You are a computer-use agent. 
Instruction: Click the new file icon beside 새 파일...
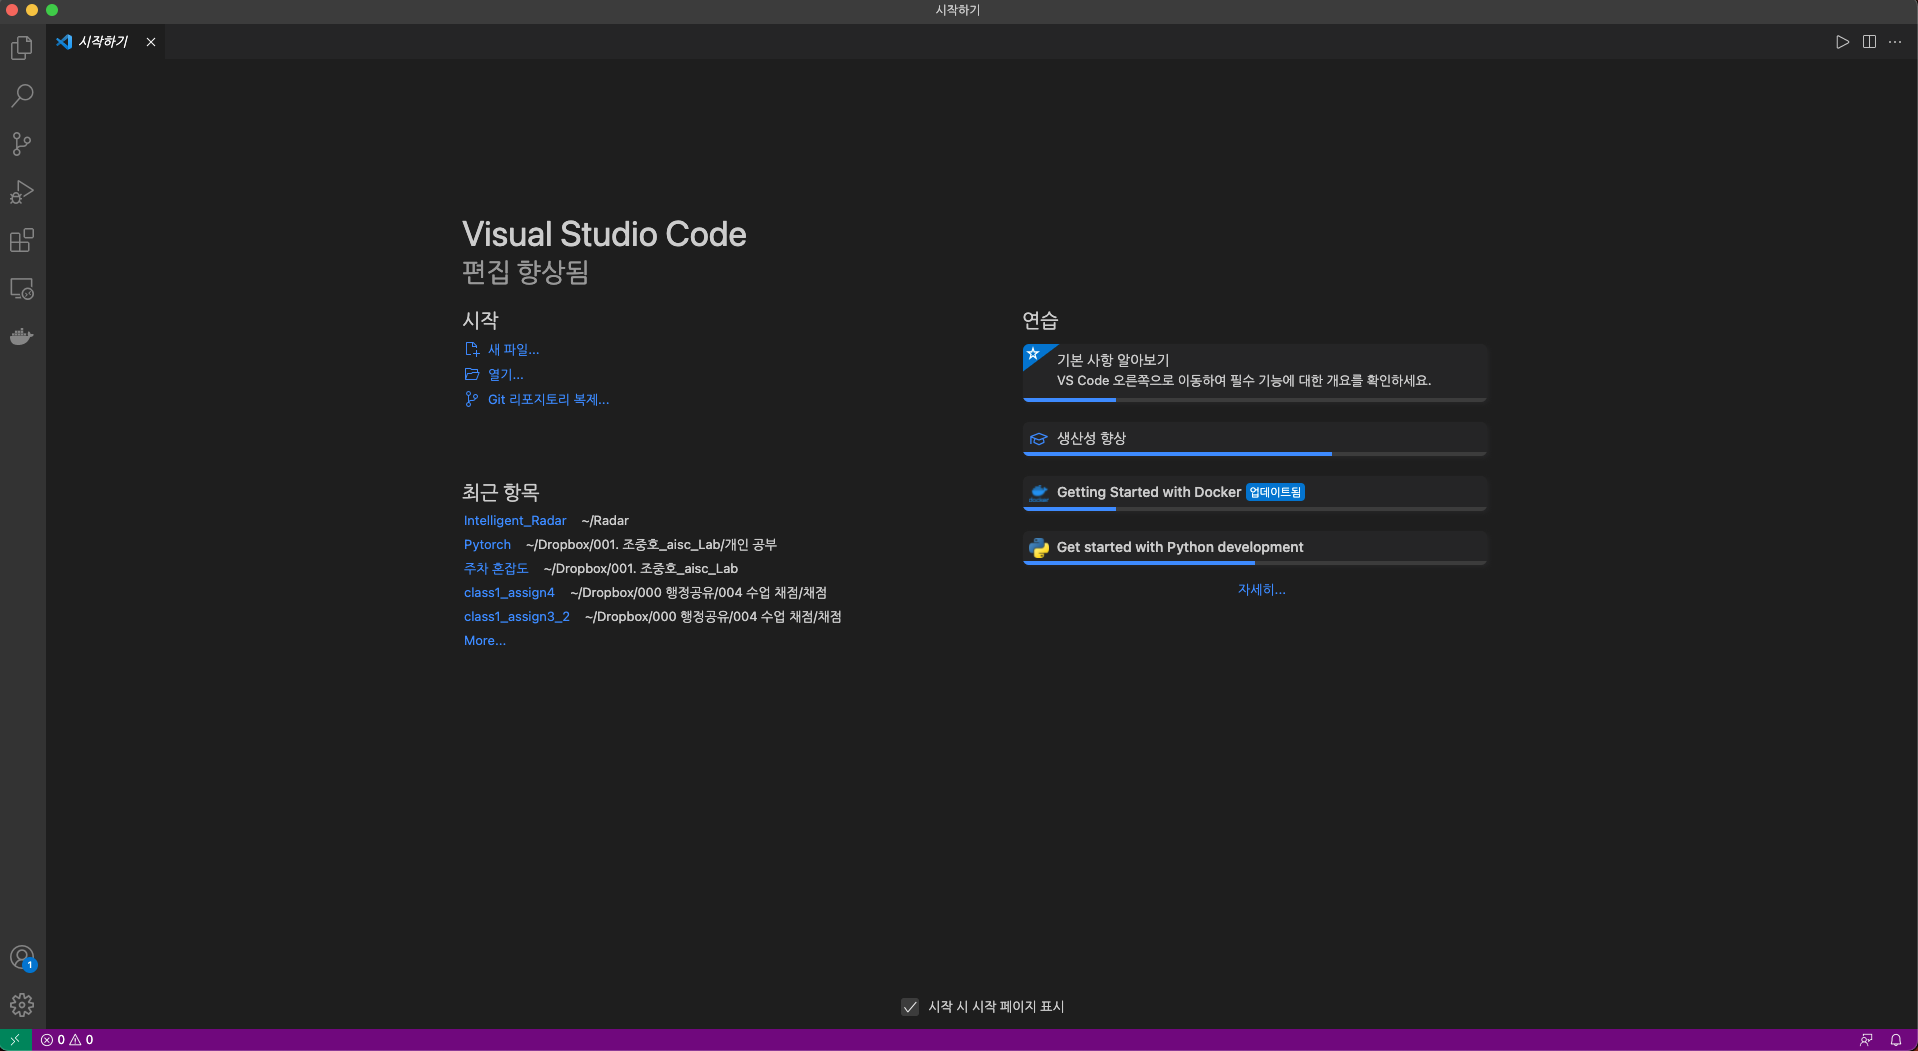pos(472,350)
